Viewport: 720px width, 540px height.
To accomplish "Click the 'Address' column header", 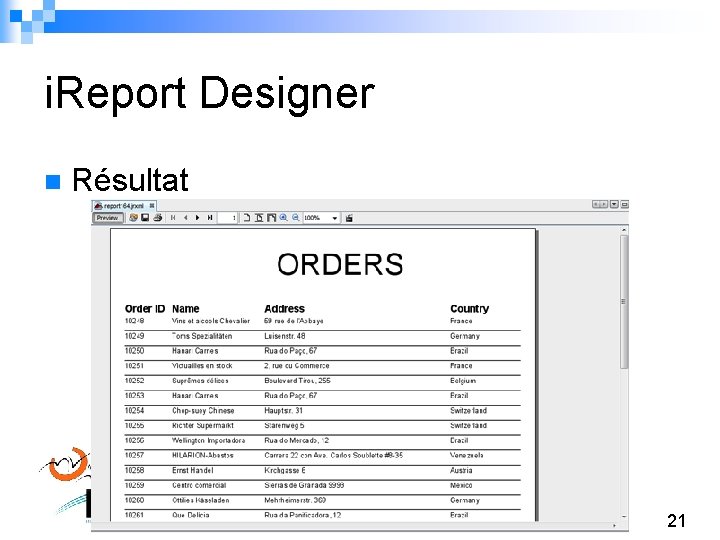I will pyautogui.click(x=285, y=309).
